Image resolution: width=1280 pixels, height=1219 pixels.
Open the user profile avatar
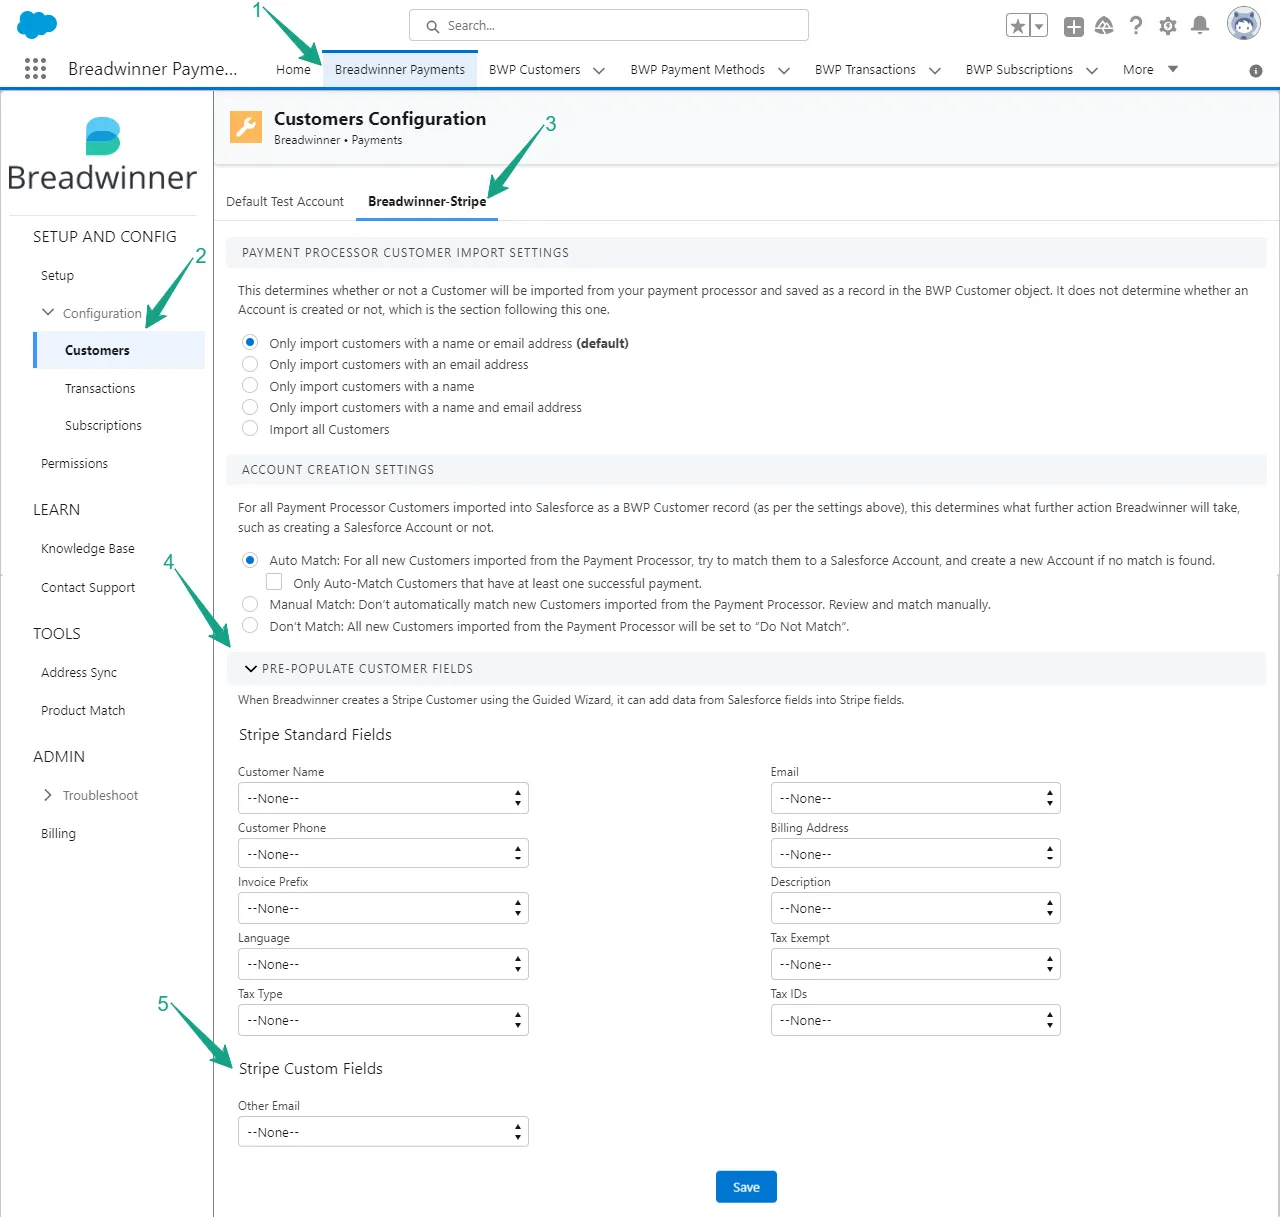1244,24
